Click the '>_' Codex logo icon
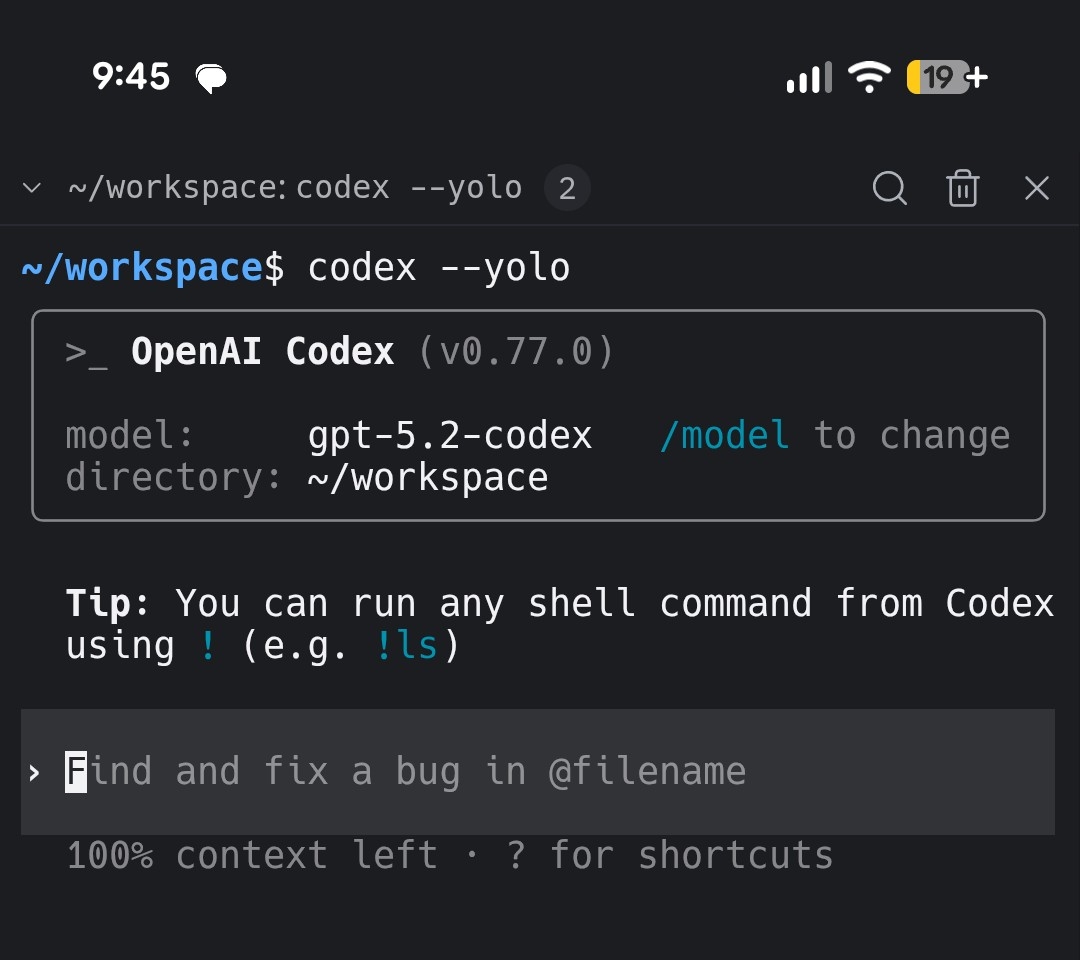1080x960 pixels. coord(86,353)
